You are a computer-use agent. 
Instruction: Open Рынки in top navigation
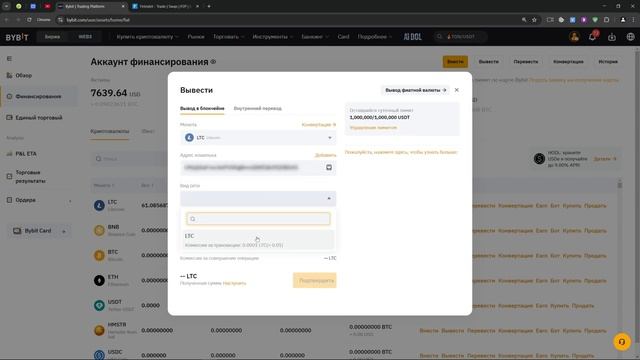coord(196,37)
